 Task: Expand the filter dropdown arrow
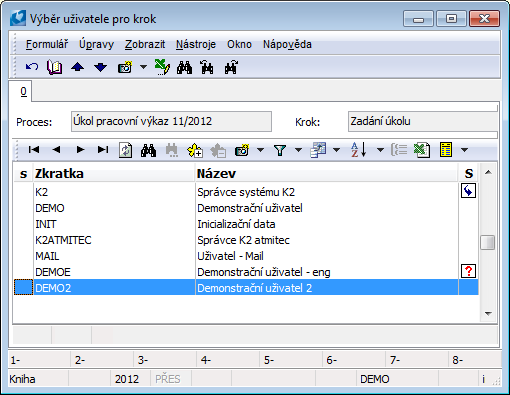pyautogui.click(x=298, y=150)
